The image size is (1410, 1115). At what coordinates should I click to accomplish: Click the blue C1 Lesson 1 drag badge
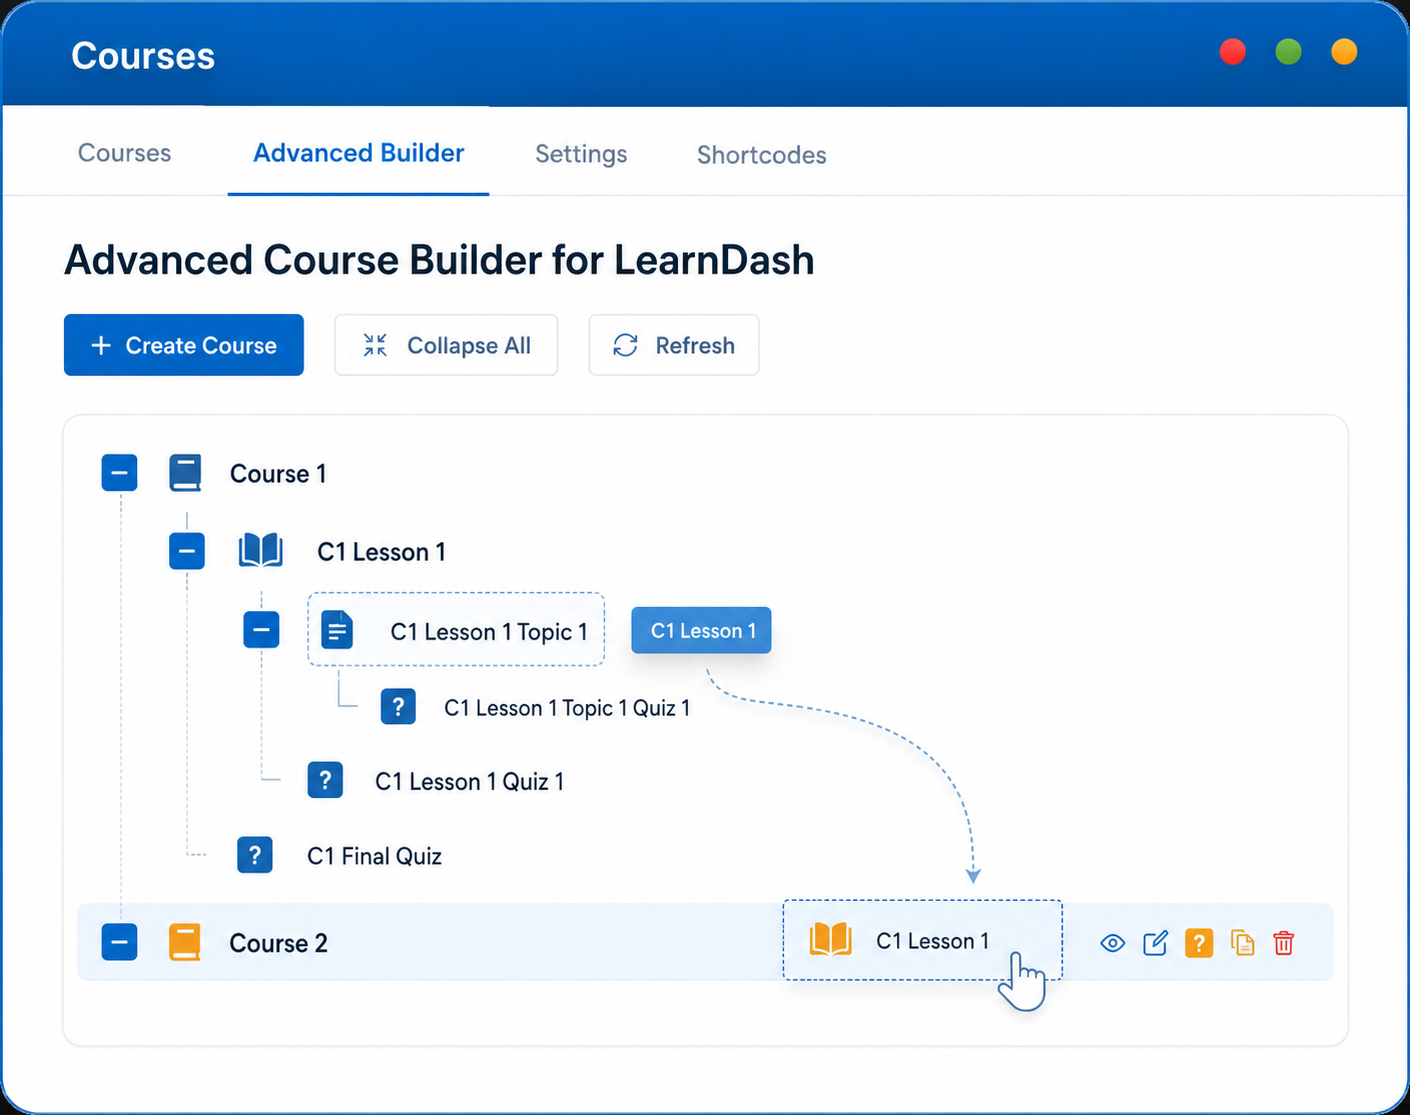click(x=701, y=630)
